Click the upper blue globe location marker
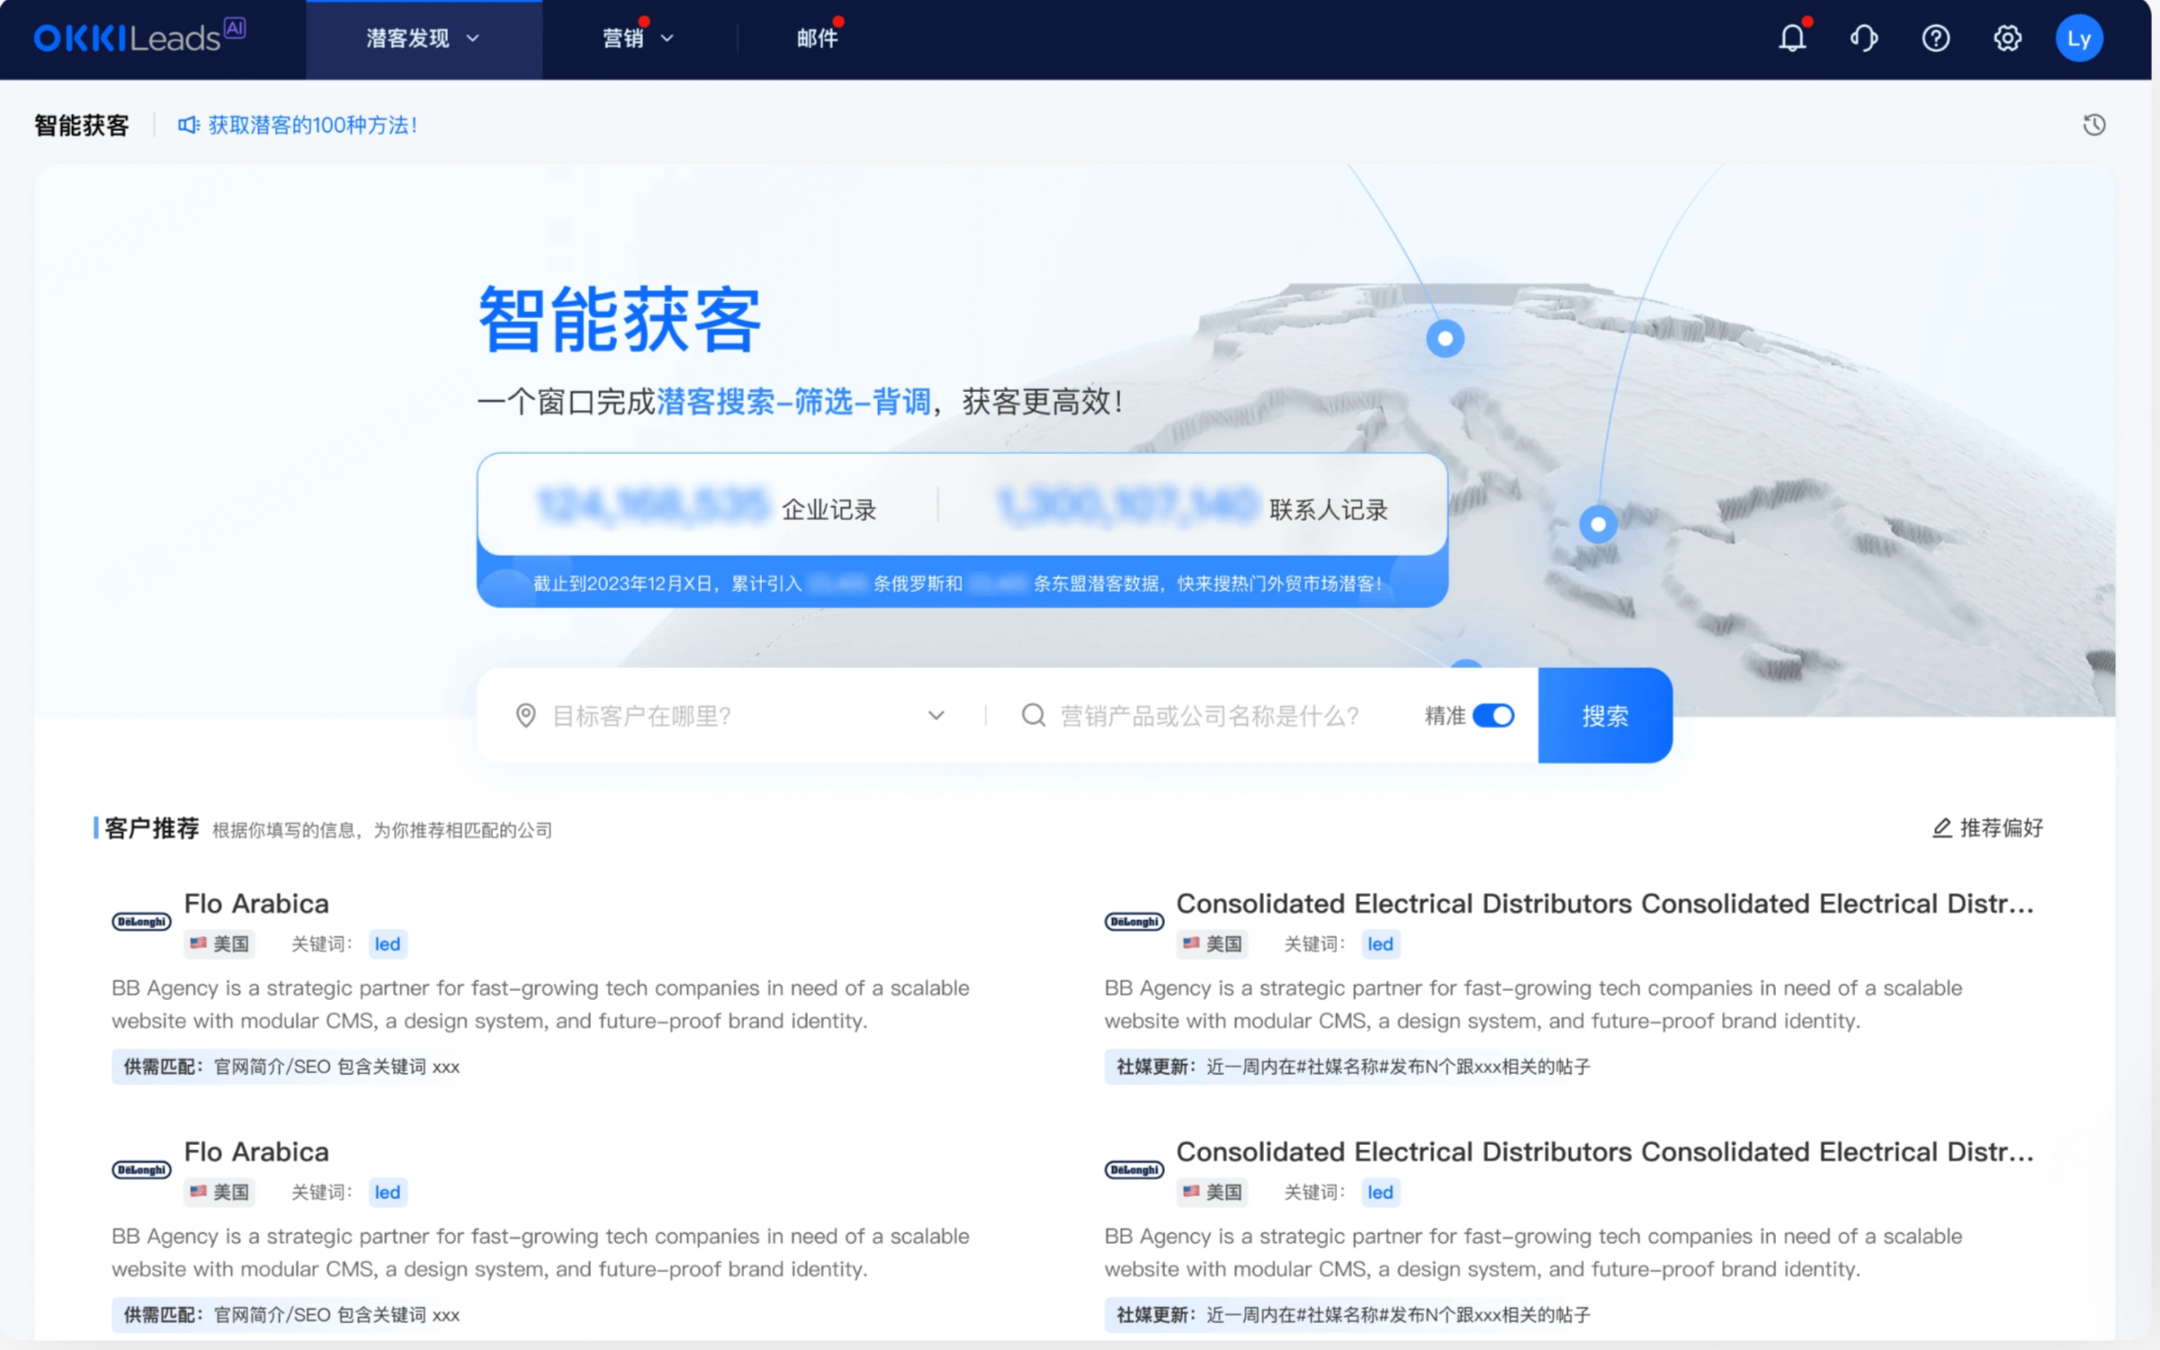 tap(1444, 339)
